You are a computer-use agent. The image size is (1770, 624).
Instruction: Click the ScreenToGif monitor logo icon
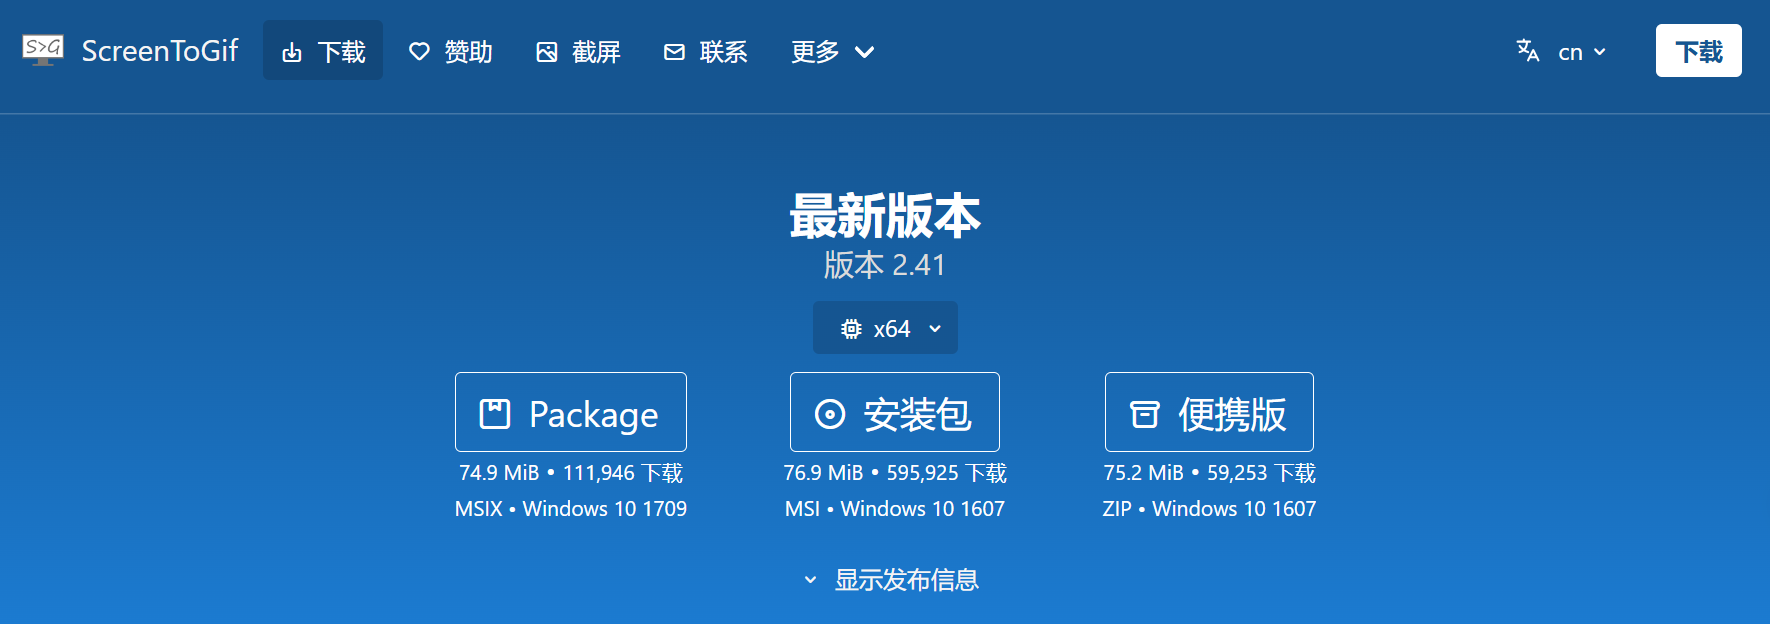pyautogui.click(x=42, y=50)
